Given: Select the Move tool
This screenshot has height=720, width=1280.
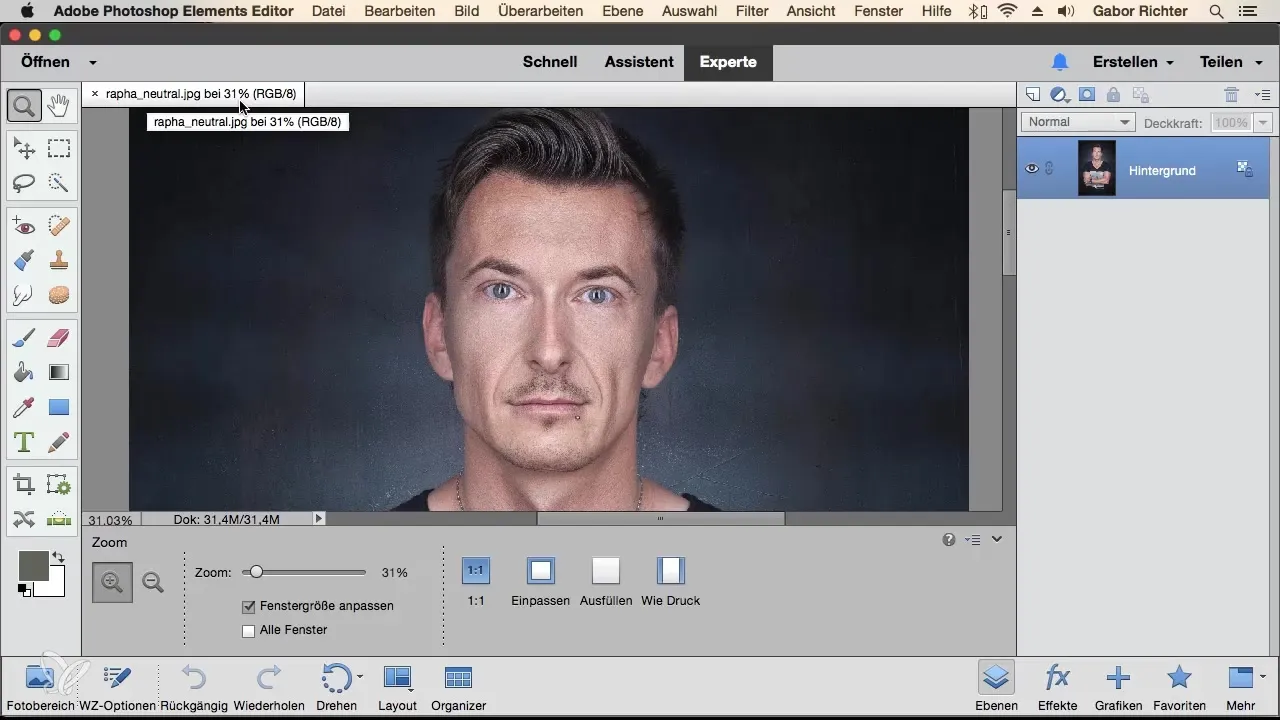Looking at the screenshot, I should pyautogui.click(x=24, y=149).
